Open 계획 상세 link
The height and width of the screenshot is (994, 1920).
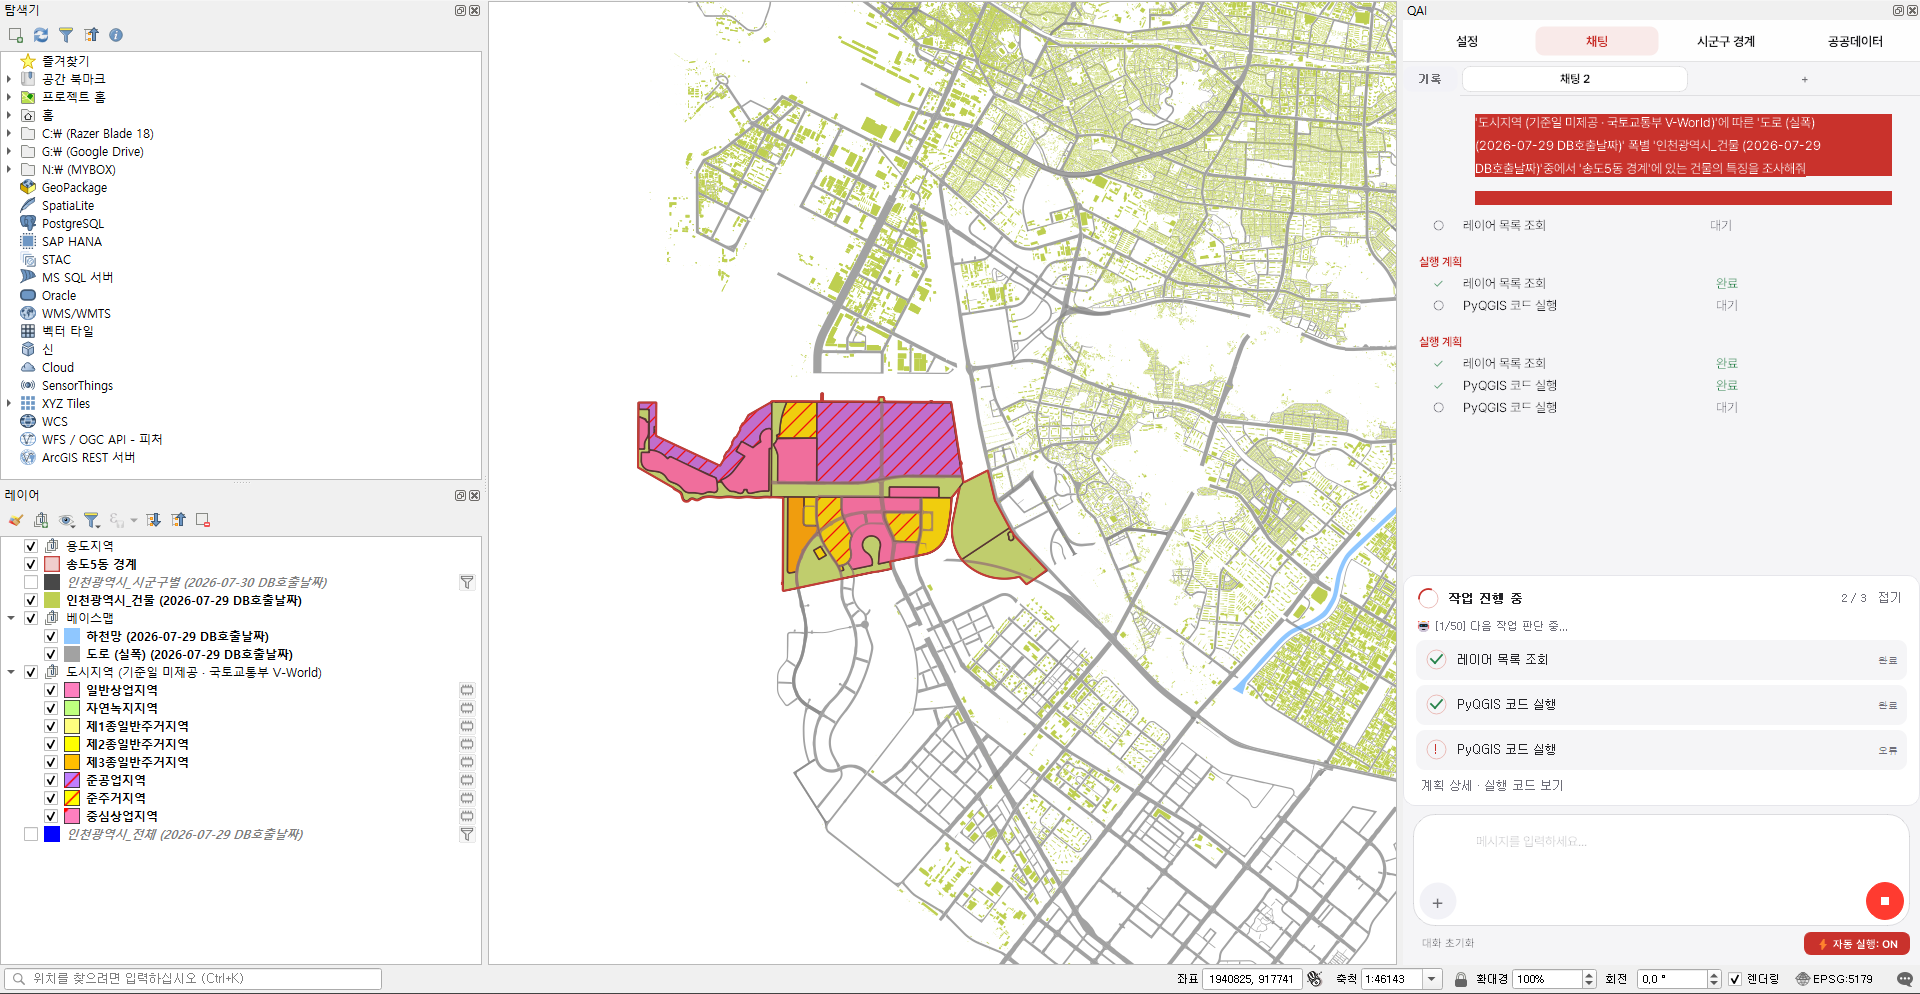point(1446,786)
